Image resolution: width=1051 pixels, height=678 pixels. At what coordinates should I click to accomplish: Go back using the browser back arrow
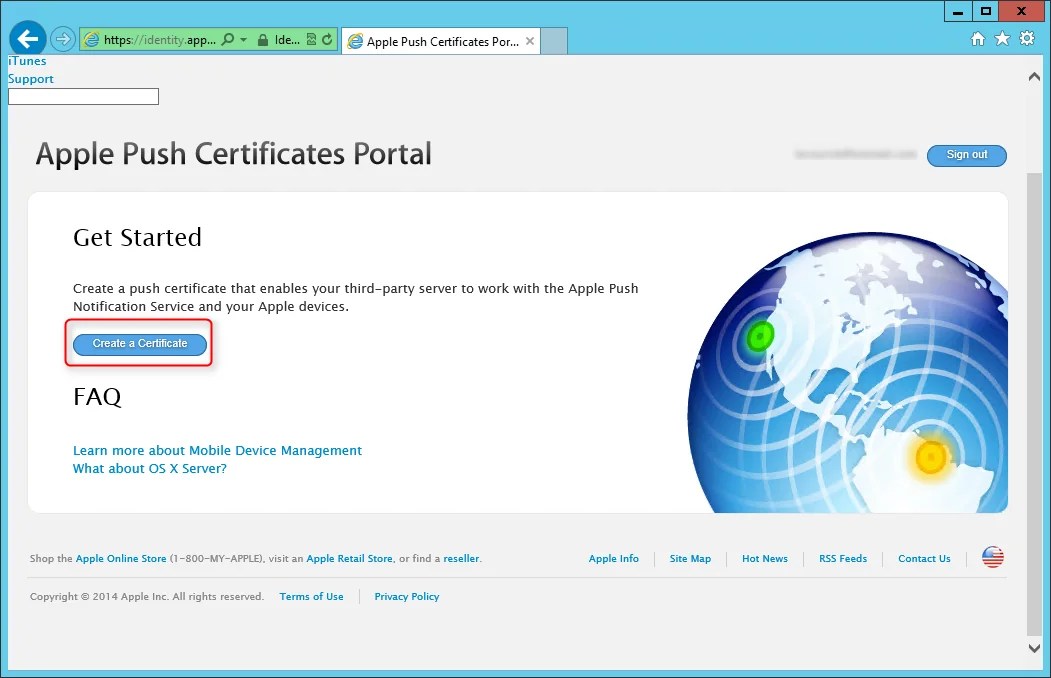[27, 39]
